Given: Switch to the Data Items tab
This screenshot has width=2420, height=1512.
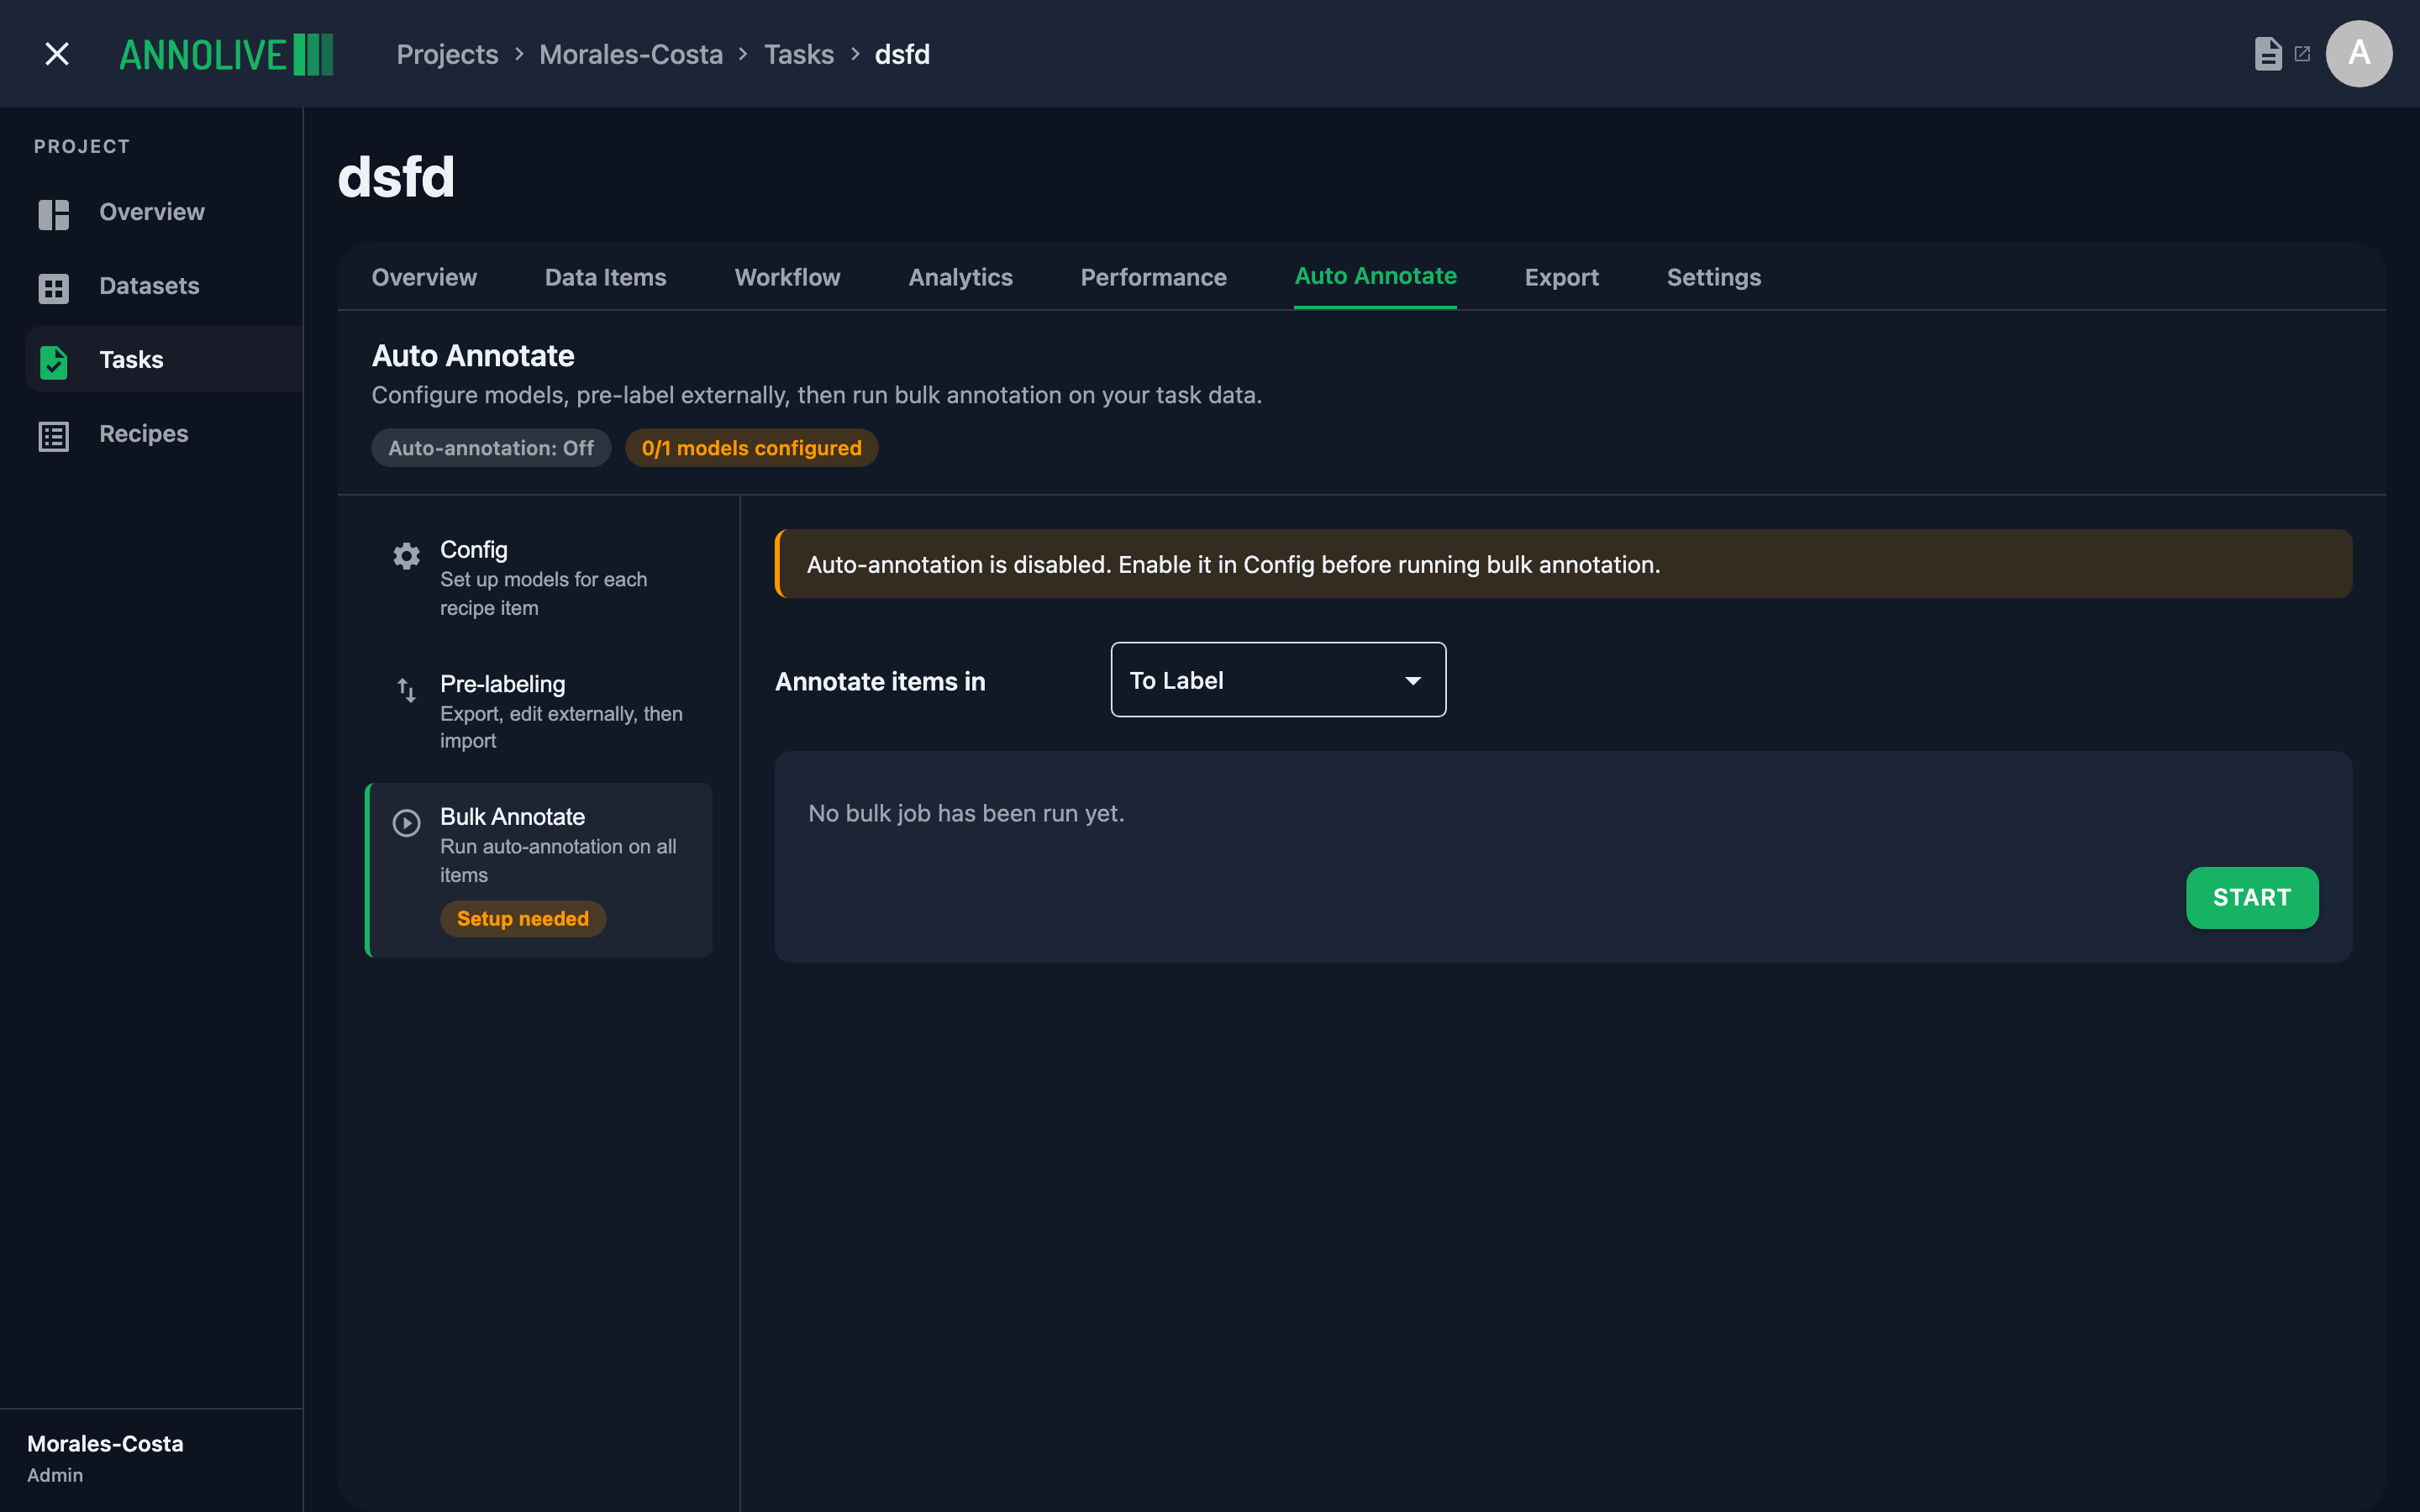Looking at the screenshot, I should pyautogui.click(x=605, y=277).
